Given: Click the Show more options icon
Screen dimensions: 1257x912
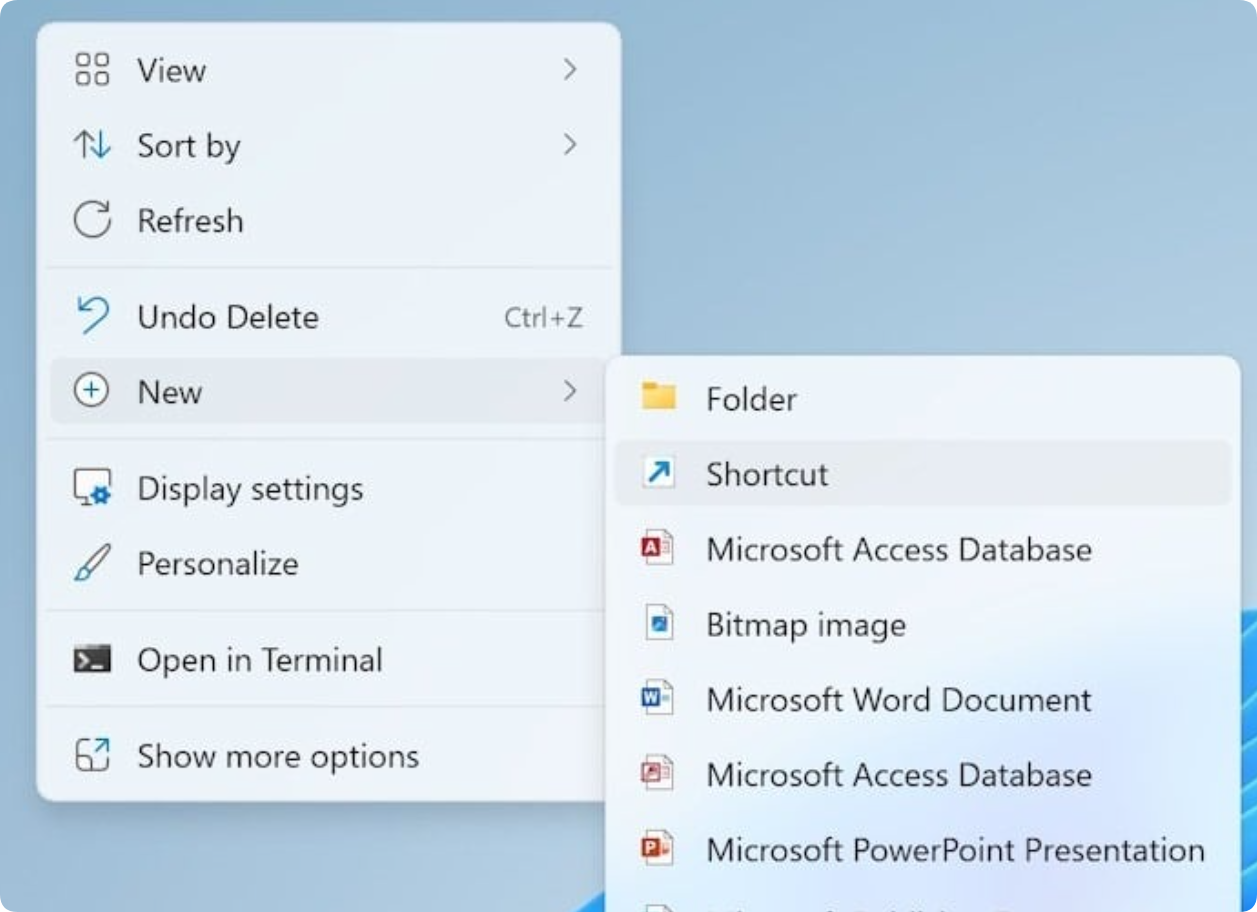Looking at the screenshot, I should [x=92, y=755].
